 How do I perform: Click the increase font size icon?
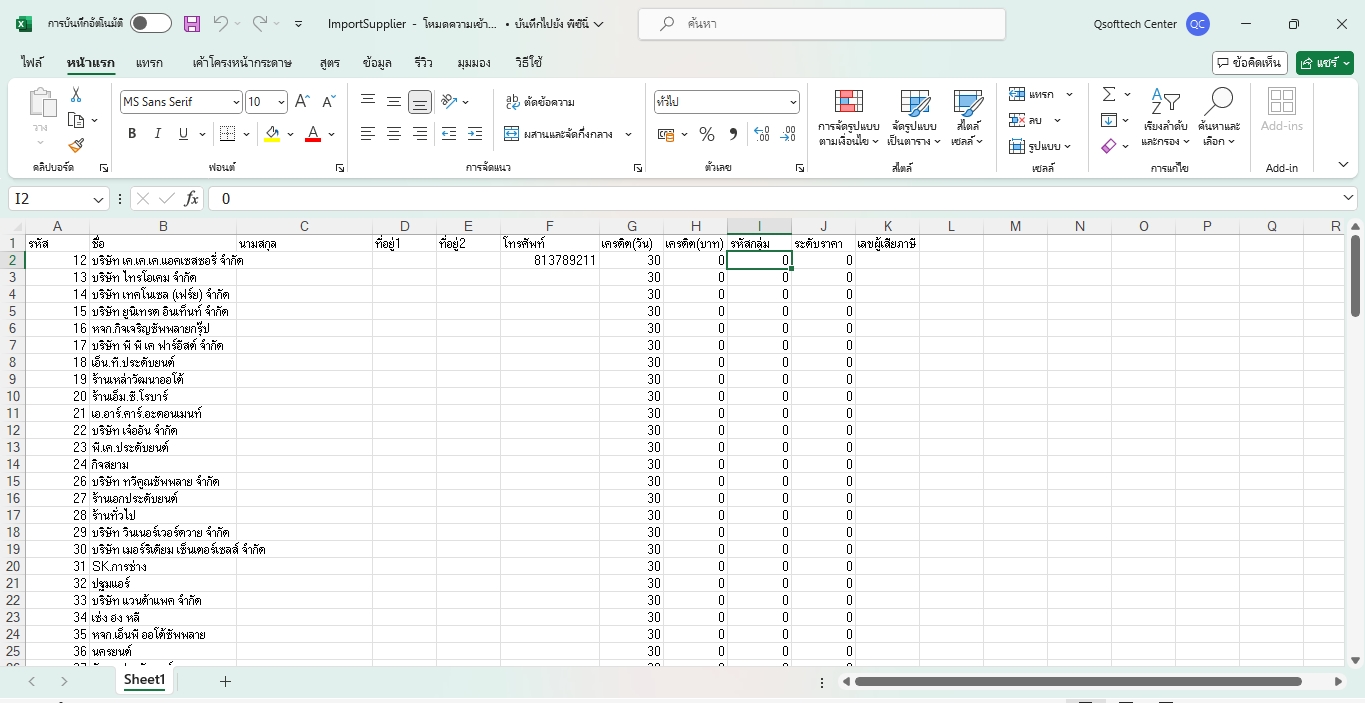coord(302,102)
